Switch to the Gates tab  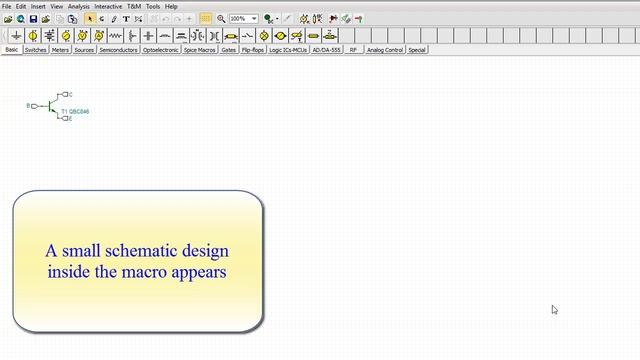pos(229,50)
